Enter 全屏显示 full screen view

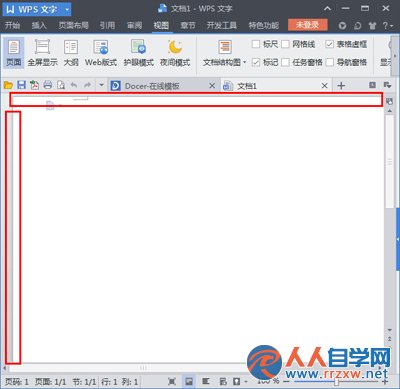pyautogui.click(x=42, y=53)
